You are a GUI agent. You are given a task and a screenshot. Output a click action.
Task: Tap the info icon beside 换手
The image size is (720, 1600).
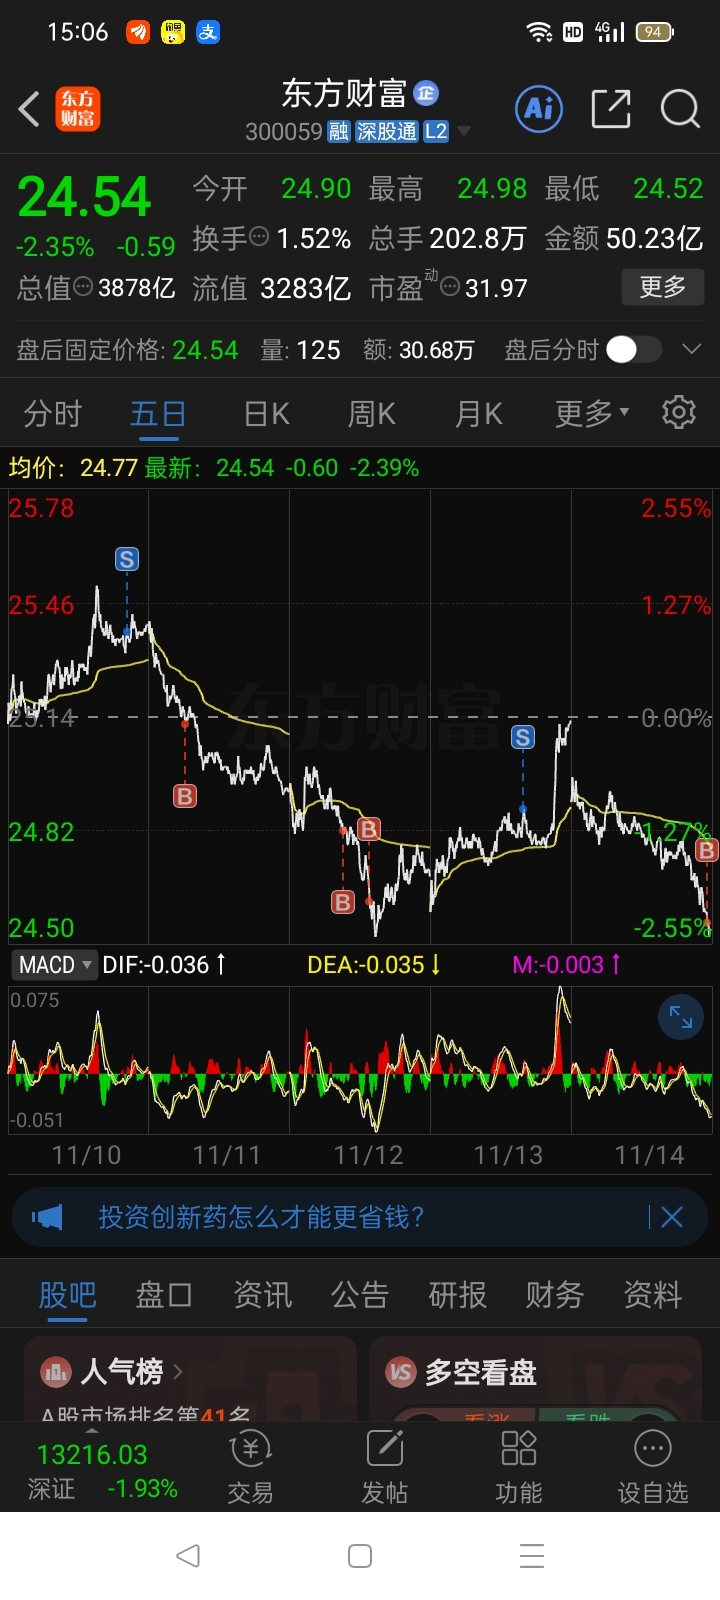pos(259,238)
